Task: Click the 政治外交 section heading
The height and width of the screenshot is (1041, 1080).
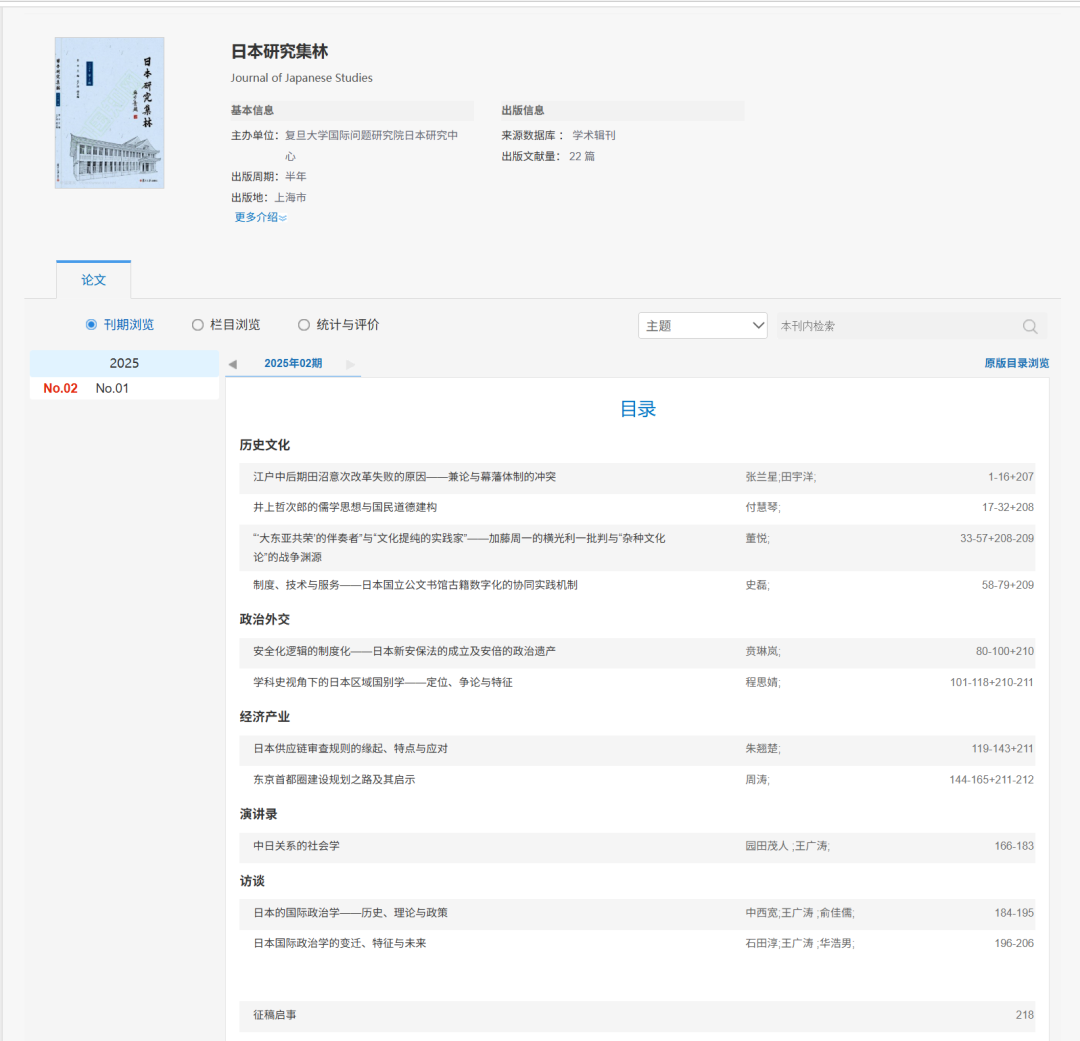Action: tap(264, 619)
